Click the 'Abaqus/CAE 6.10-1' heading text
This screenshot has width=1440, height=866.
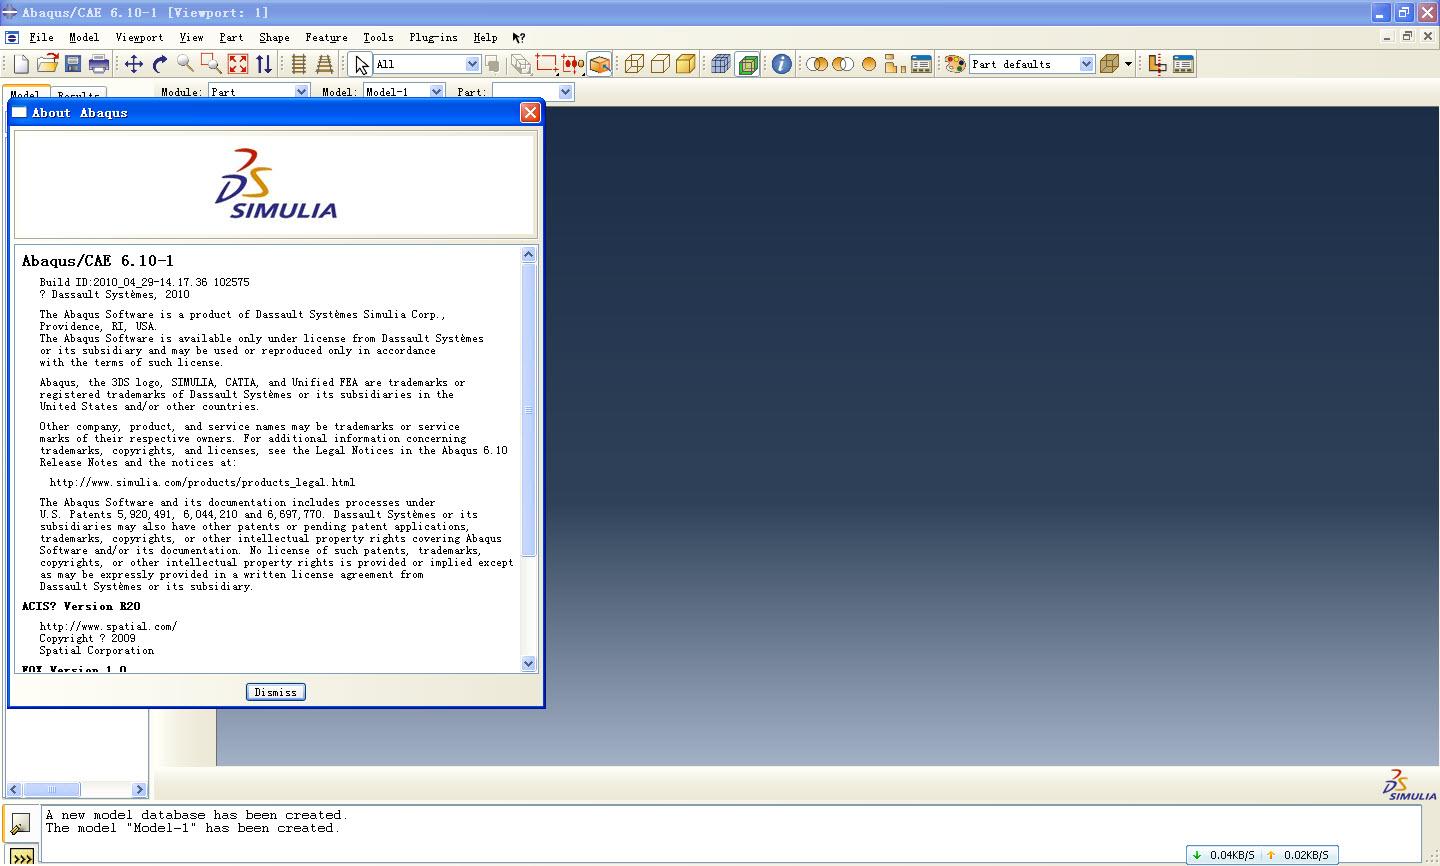pos(98,261)
